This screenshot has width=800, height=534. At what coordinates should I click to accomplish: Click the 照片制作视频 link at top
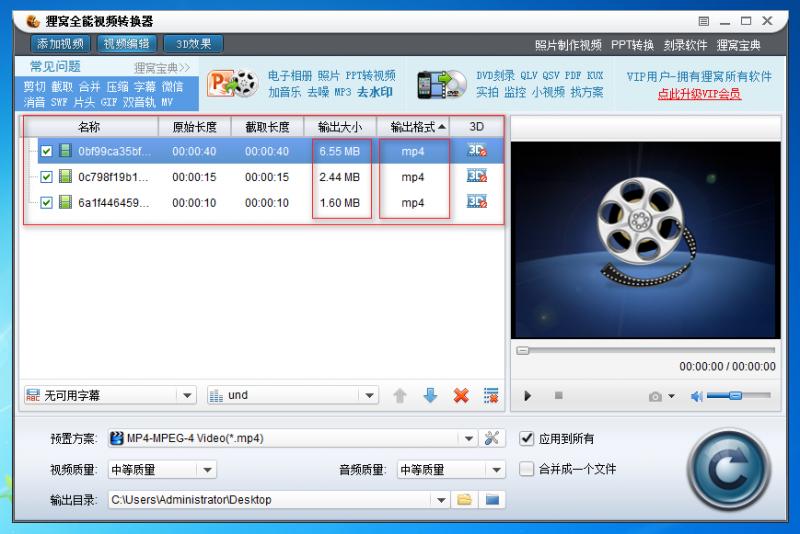pos(568,45)
